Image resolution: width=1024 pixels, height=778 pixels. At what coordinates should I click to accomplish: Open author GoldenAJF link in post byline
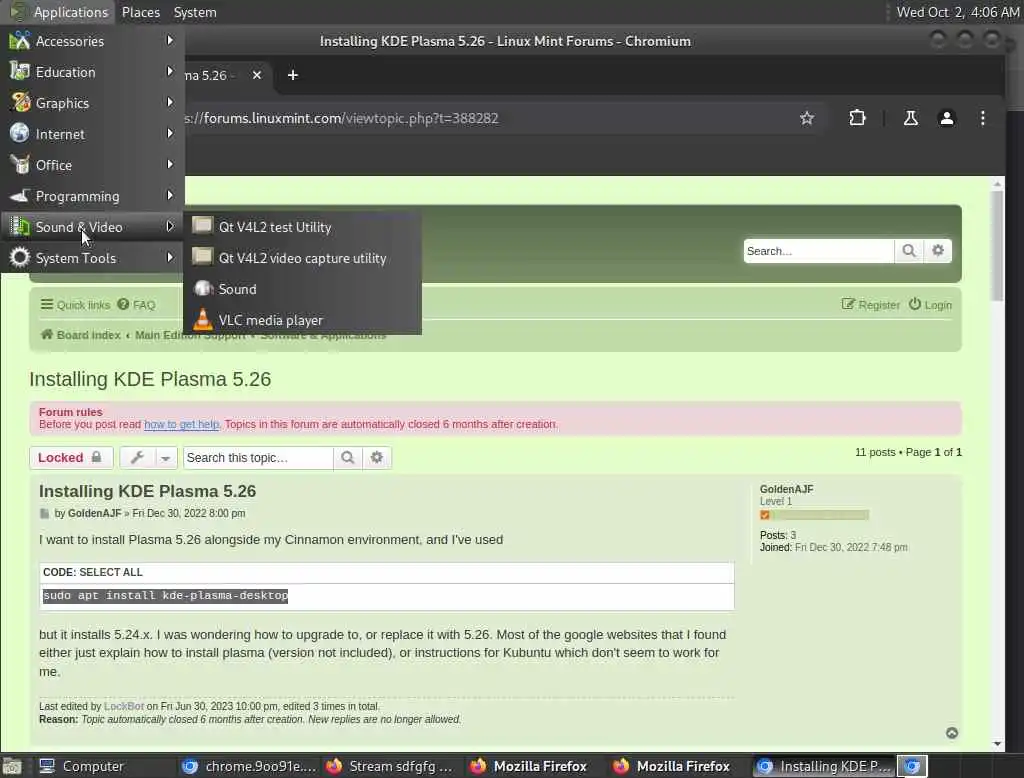pyautogui.click(x=95, y=513)
